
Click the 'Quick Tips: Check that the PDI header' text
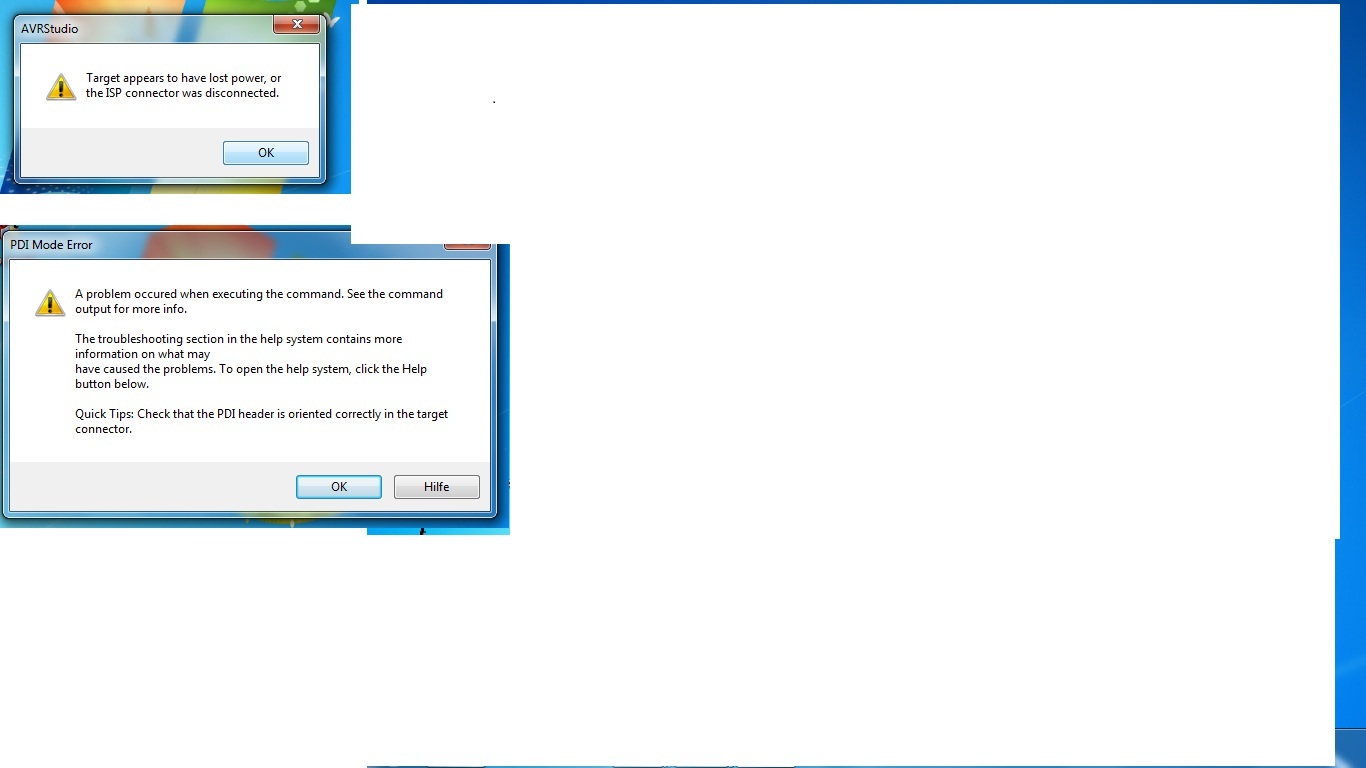click(x=261, y=421)
